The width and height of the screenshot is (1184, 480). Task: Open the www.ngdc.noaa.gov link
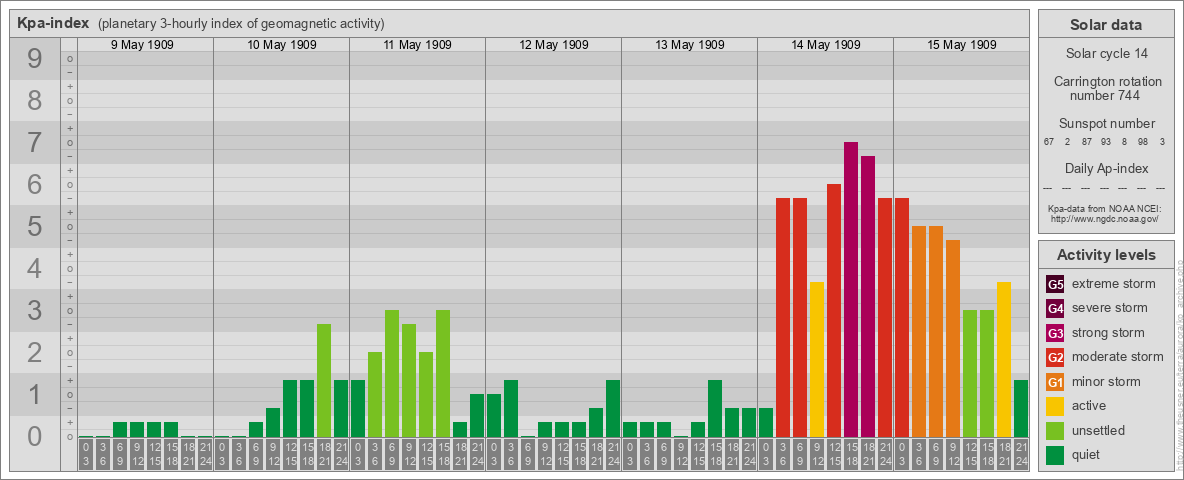1105,218
